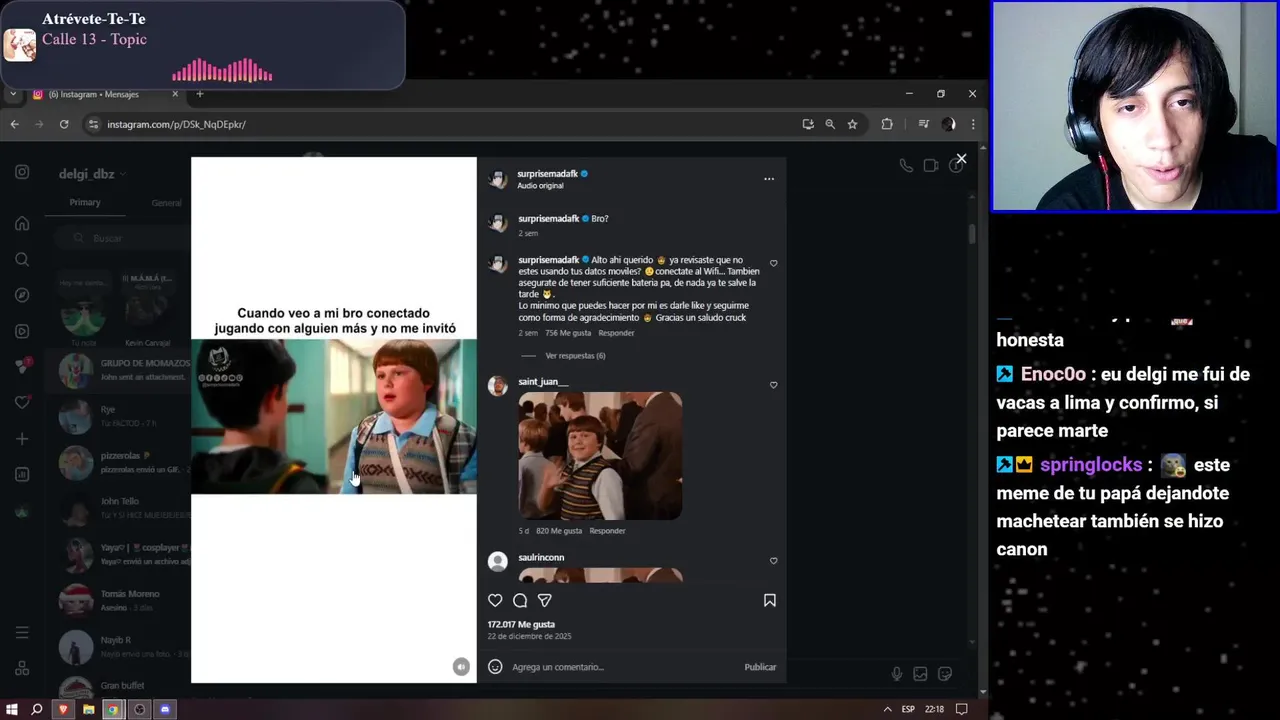Open emoji picker in comment box
Viewport: 1280px width, 720px height.
click(x=495, y=667)
